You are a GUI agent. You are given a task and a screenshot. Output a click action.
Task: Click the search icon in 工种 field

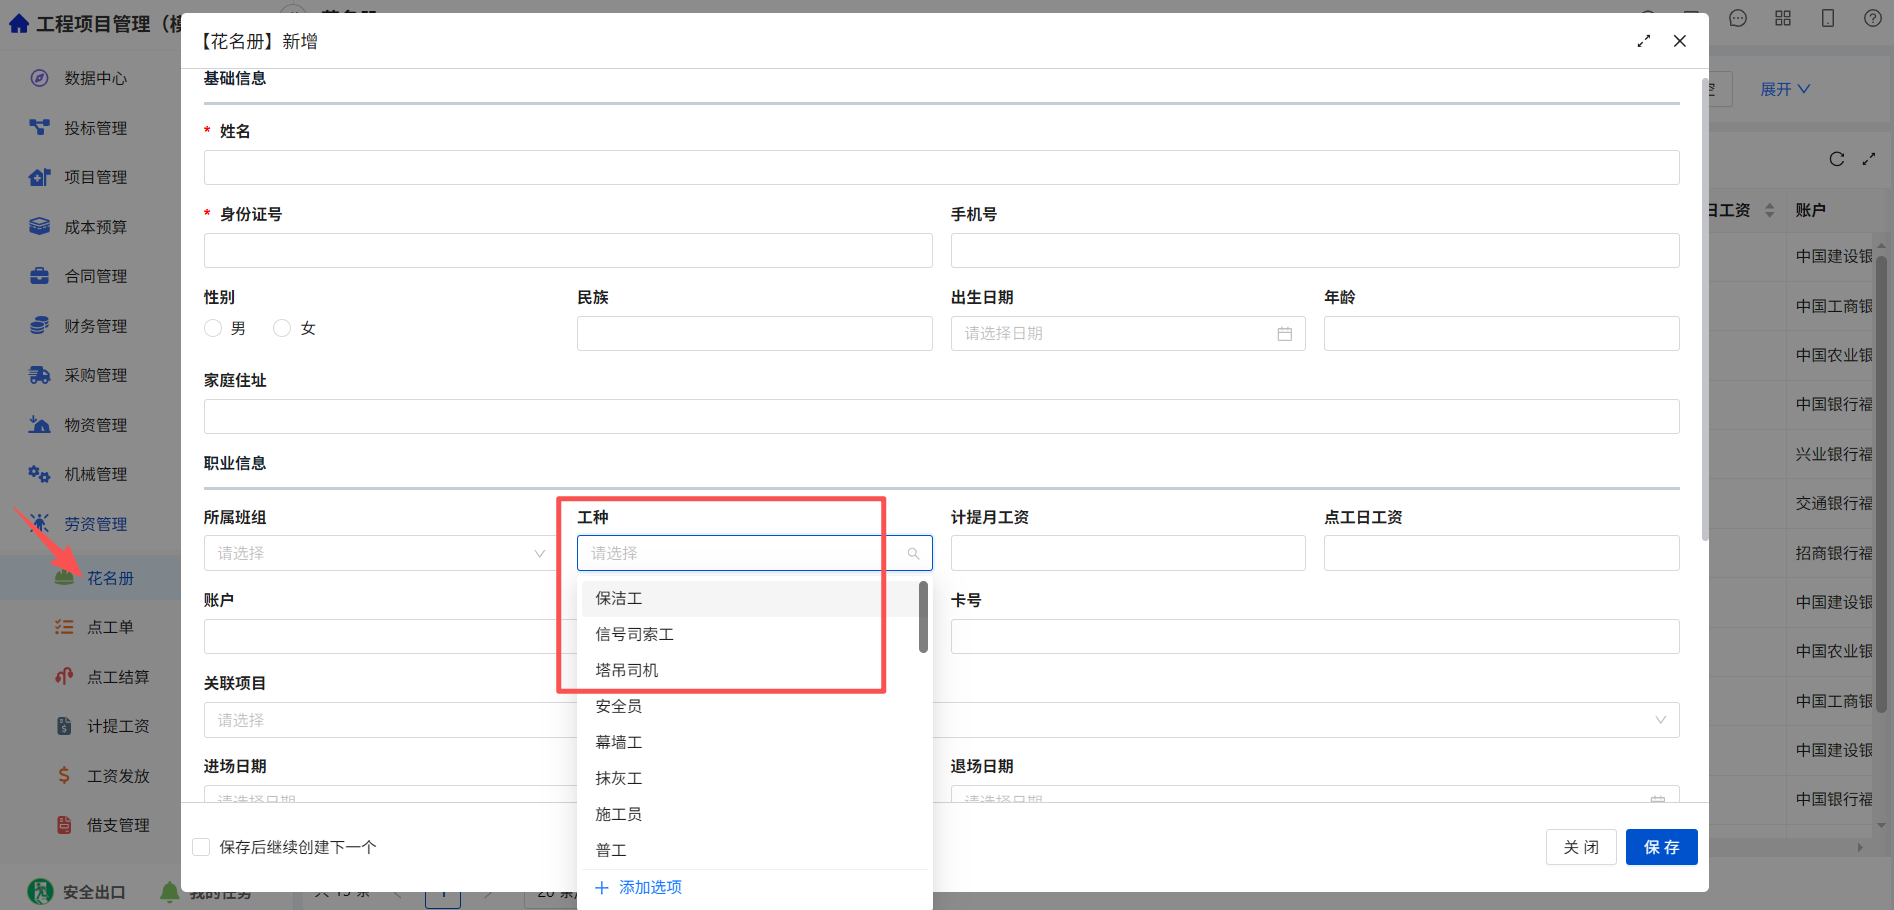pos(913,553)
